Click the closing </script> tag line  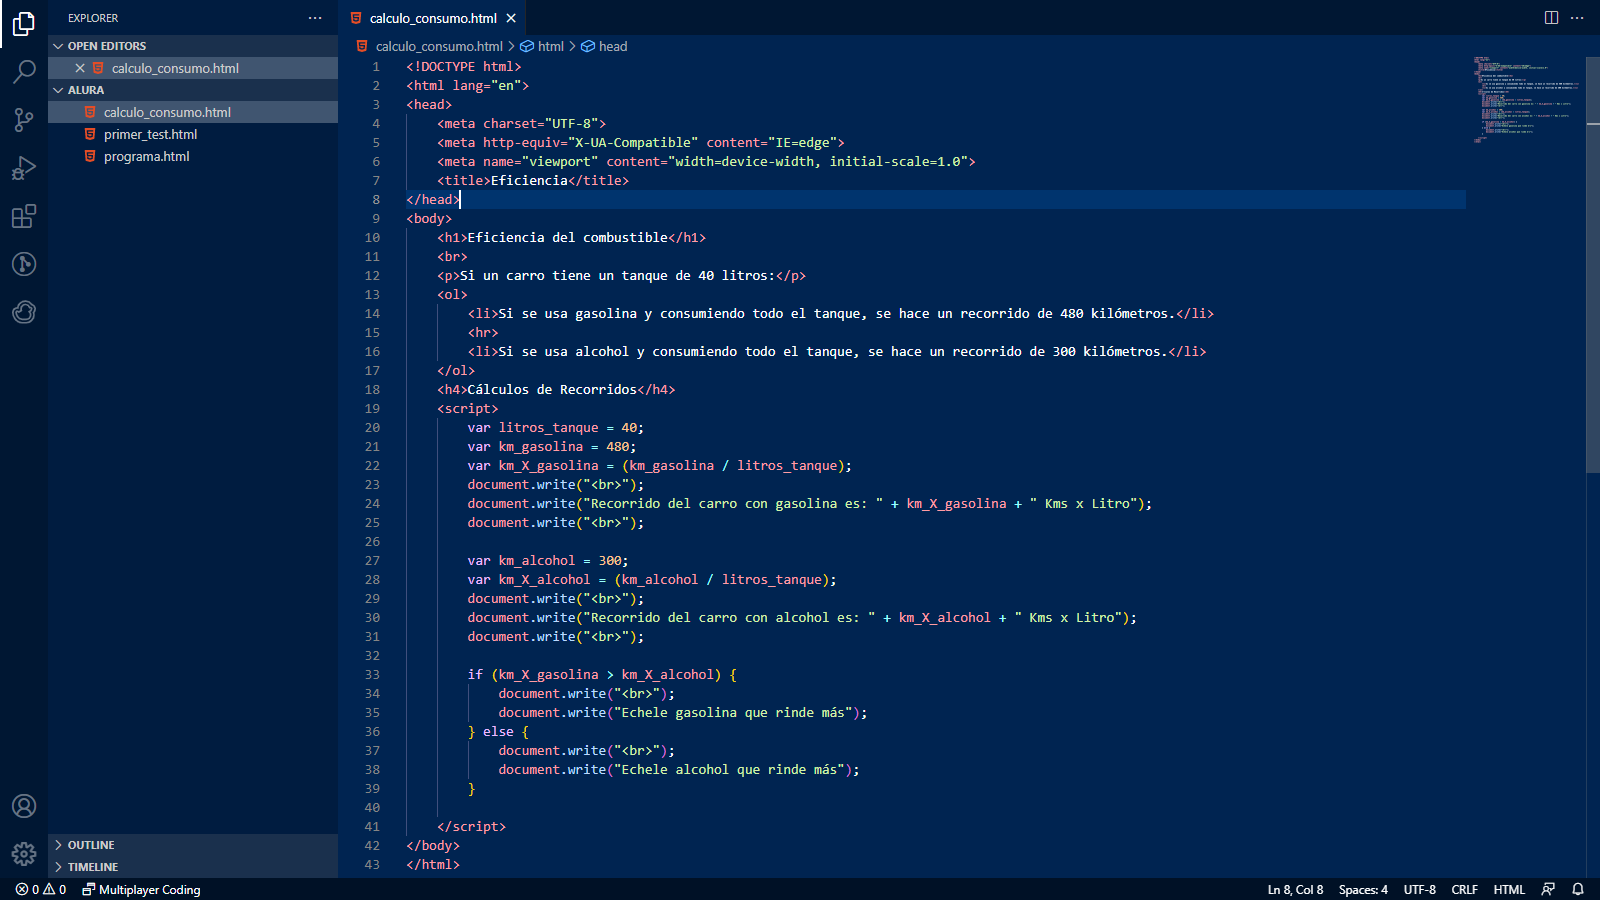471,826
